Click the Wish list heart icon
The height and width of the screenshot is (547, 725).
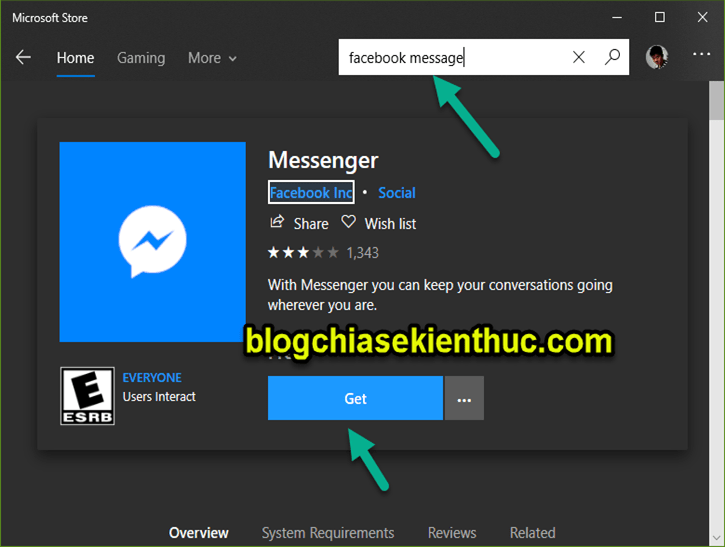349,222
